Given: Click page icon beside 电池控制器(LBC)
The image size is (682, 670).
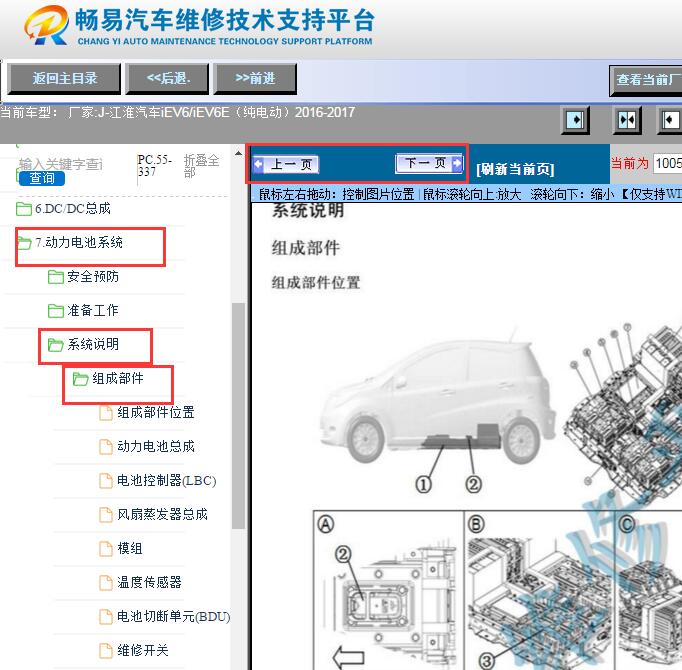Looking at the screenshot, I should (x=106, y=480).
